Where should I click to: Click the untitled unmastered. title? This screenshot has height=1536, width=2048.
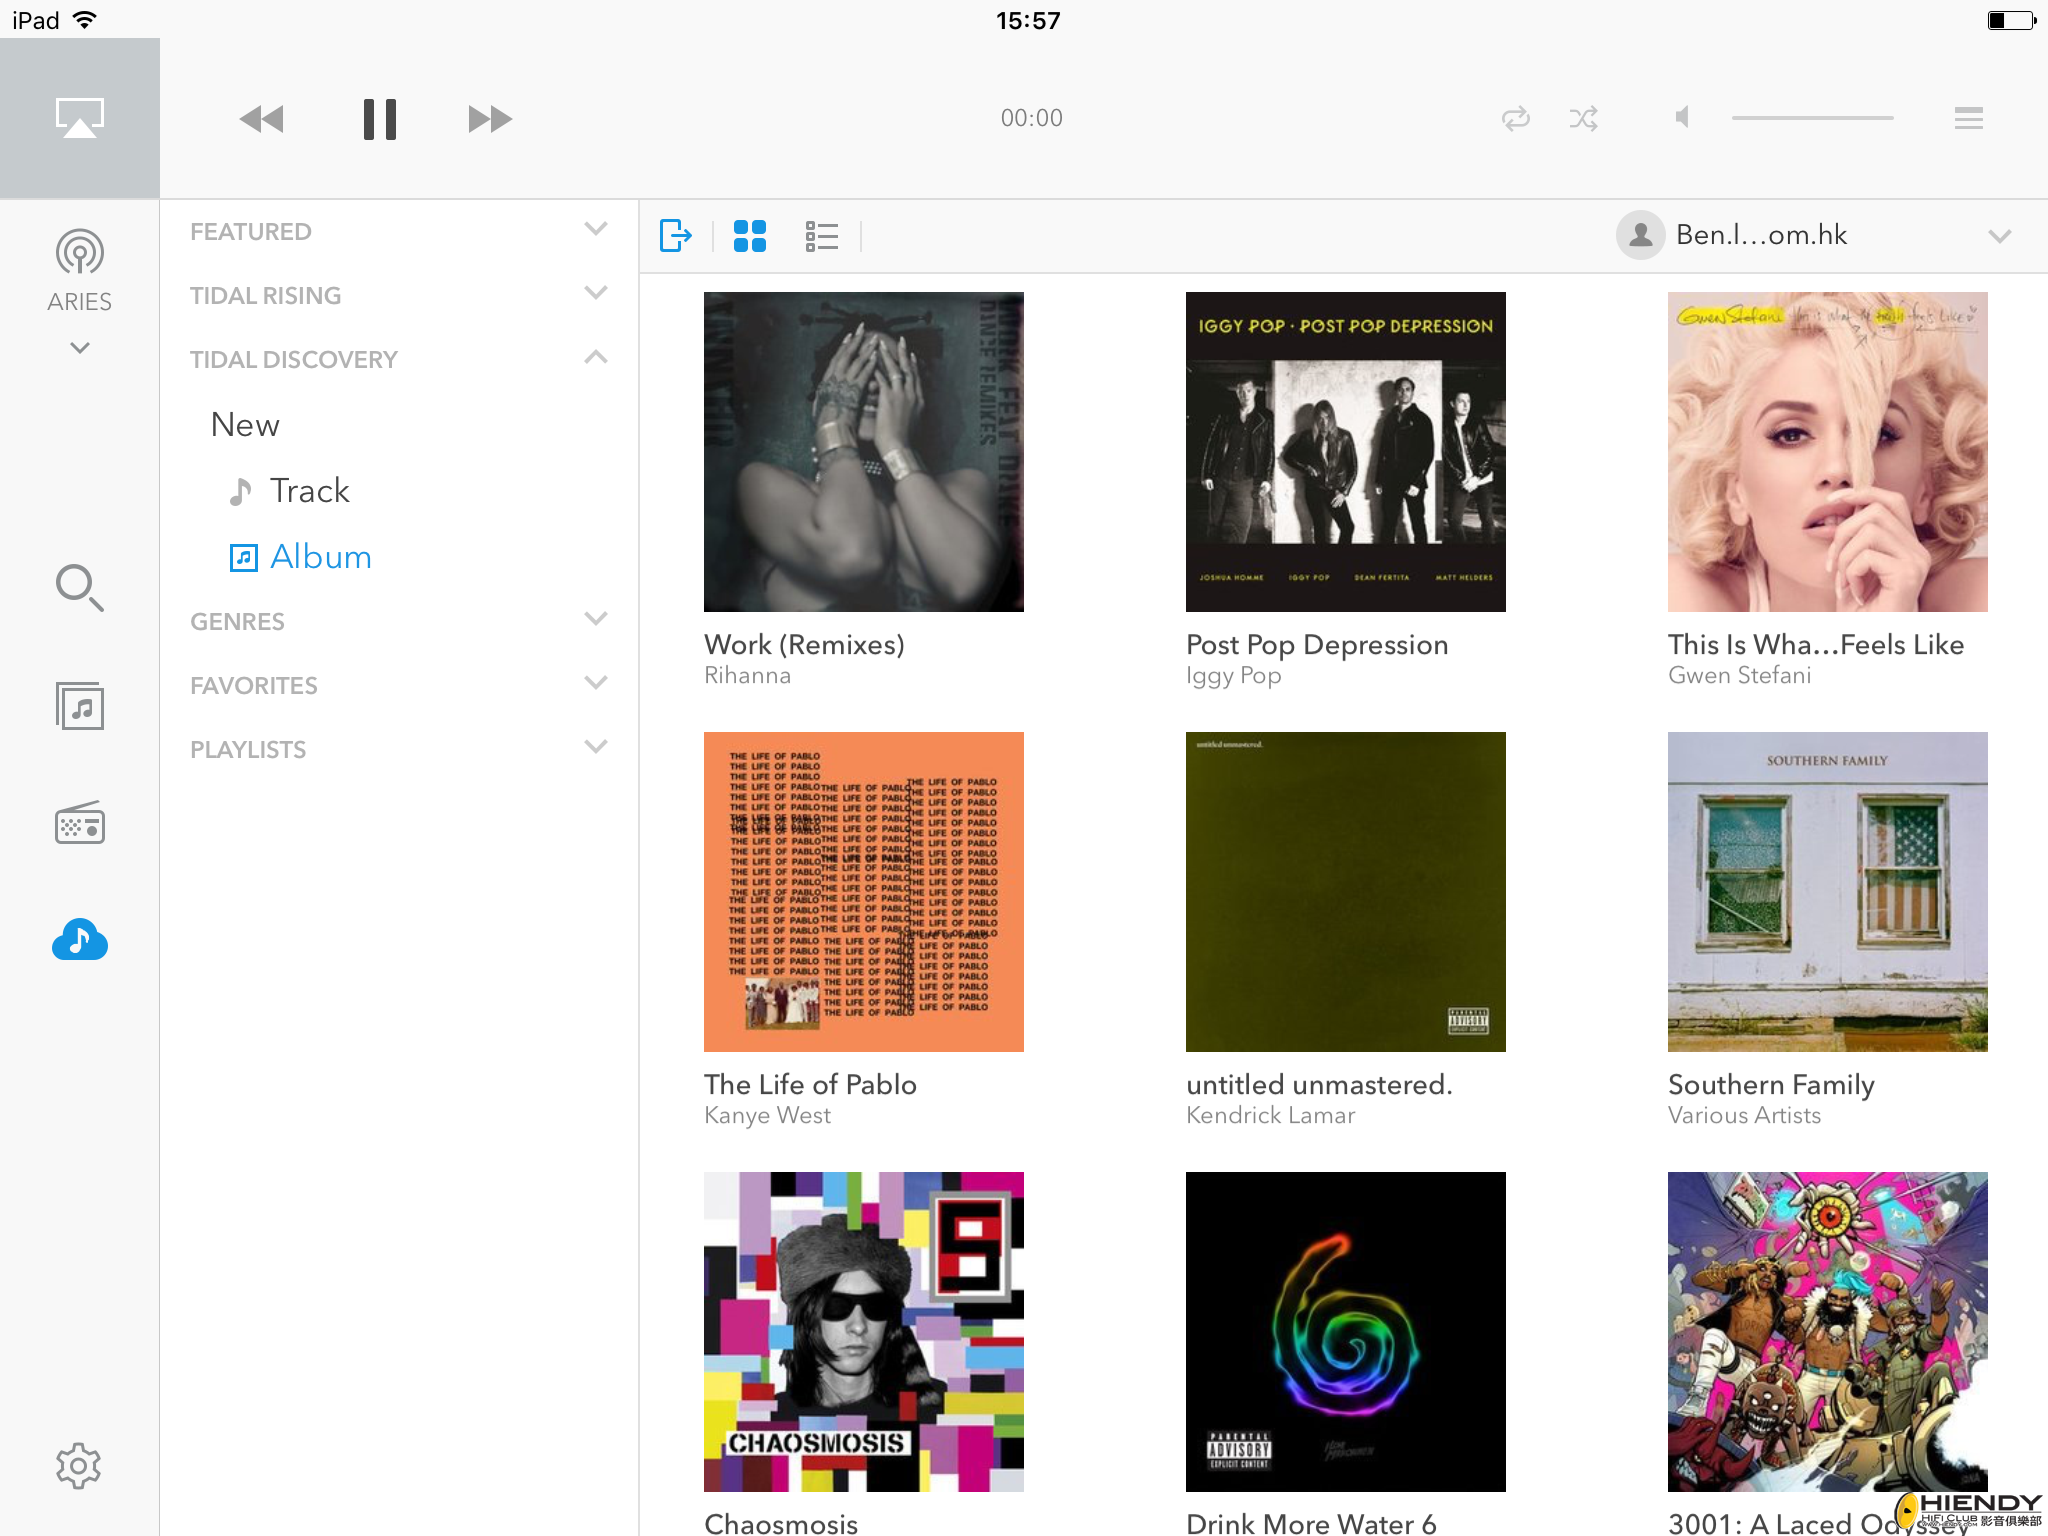pos(1319,1085)
